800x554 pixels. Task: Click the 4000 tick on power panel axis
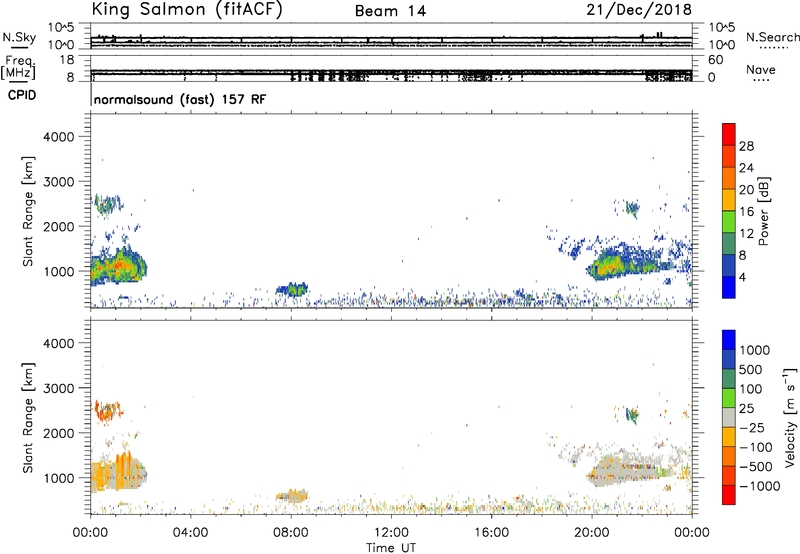[59, 137]
